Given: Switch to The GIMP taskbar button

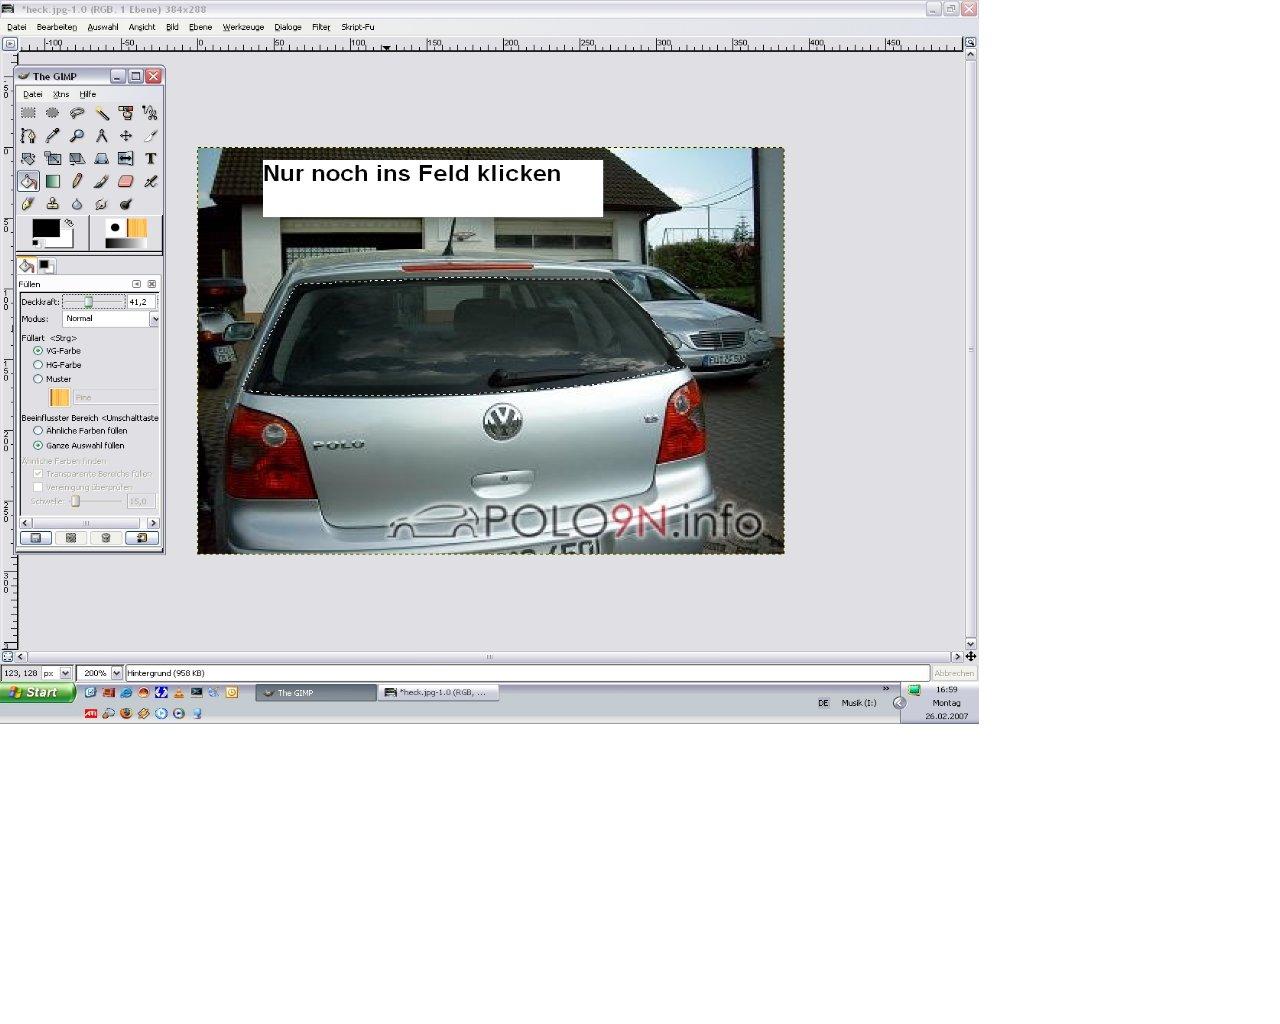Looking at the screenshot, I should [x=316, y=692].
